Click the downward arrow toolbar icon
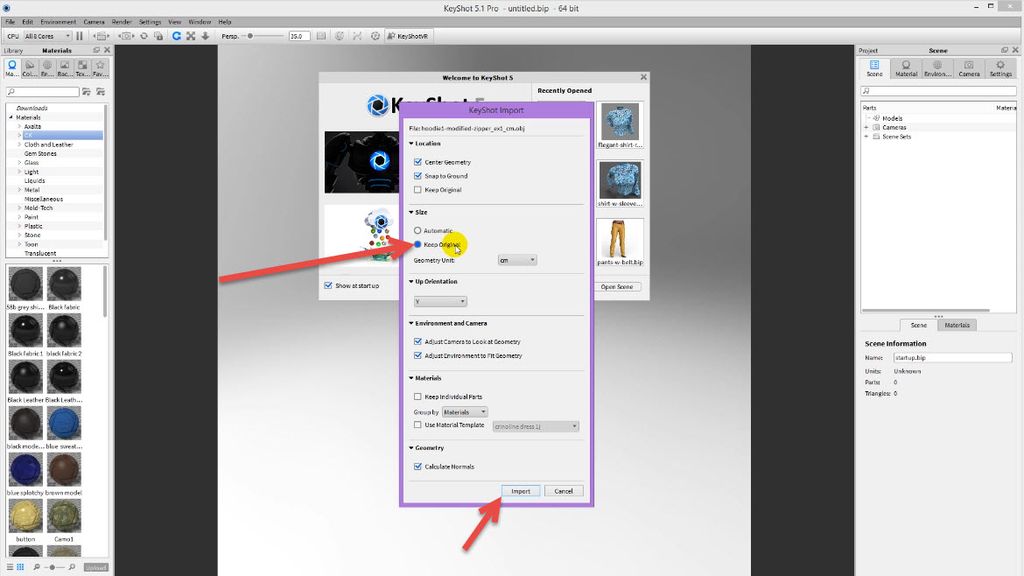Viewport: 1024px width, 576px height. point(205,36)
